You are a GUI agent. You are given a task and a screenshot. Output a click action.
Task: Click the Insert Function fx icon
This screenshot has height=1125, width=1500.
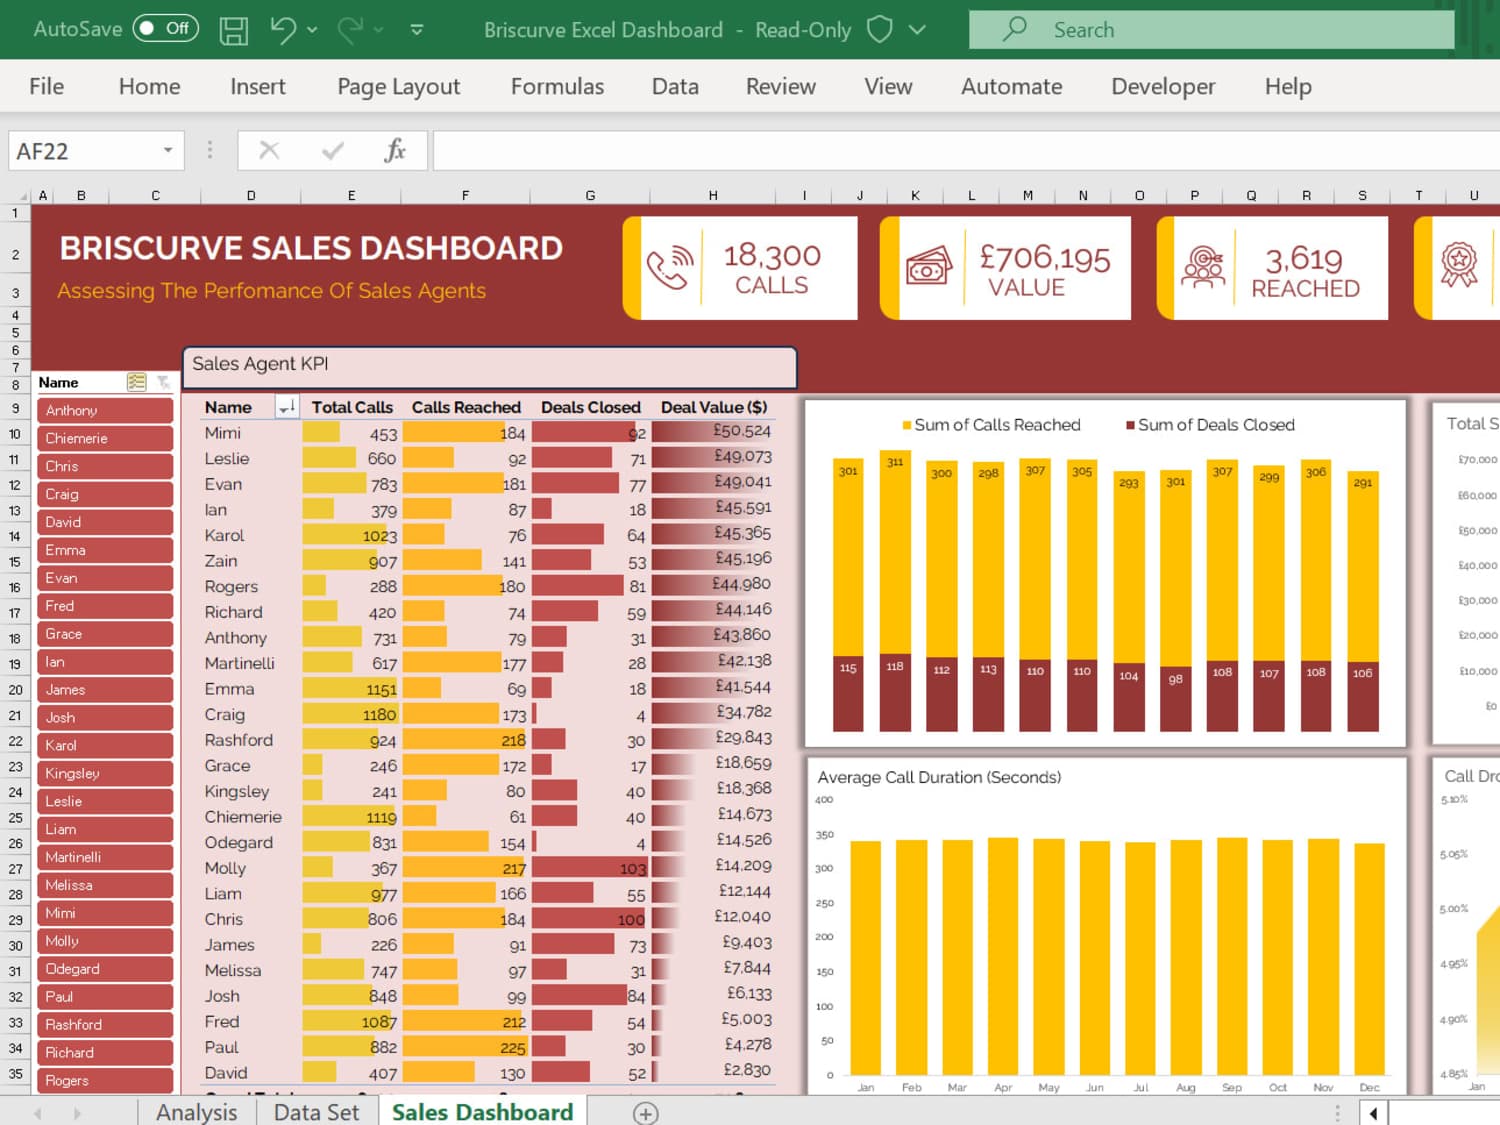pyautogui.click(x=395, y=151)
